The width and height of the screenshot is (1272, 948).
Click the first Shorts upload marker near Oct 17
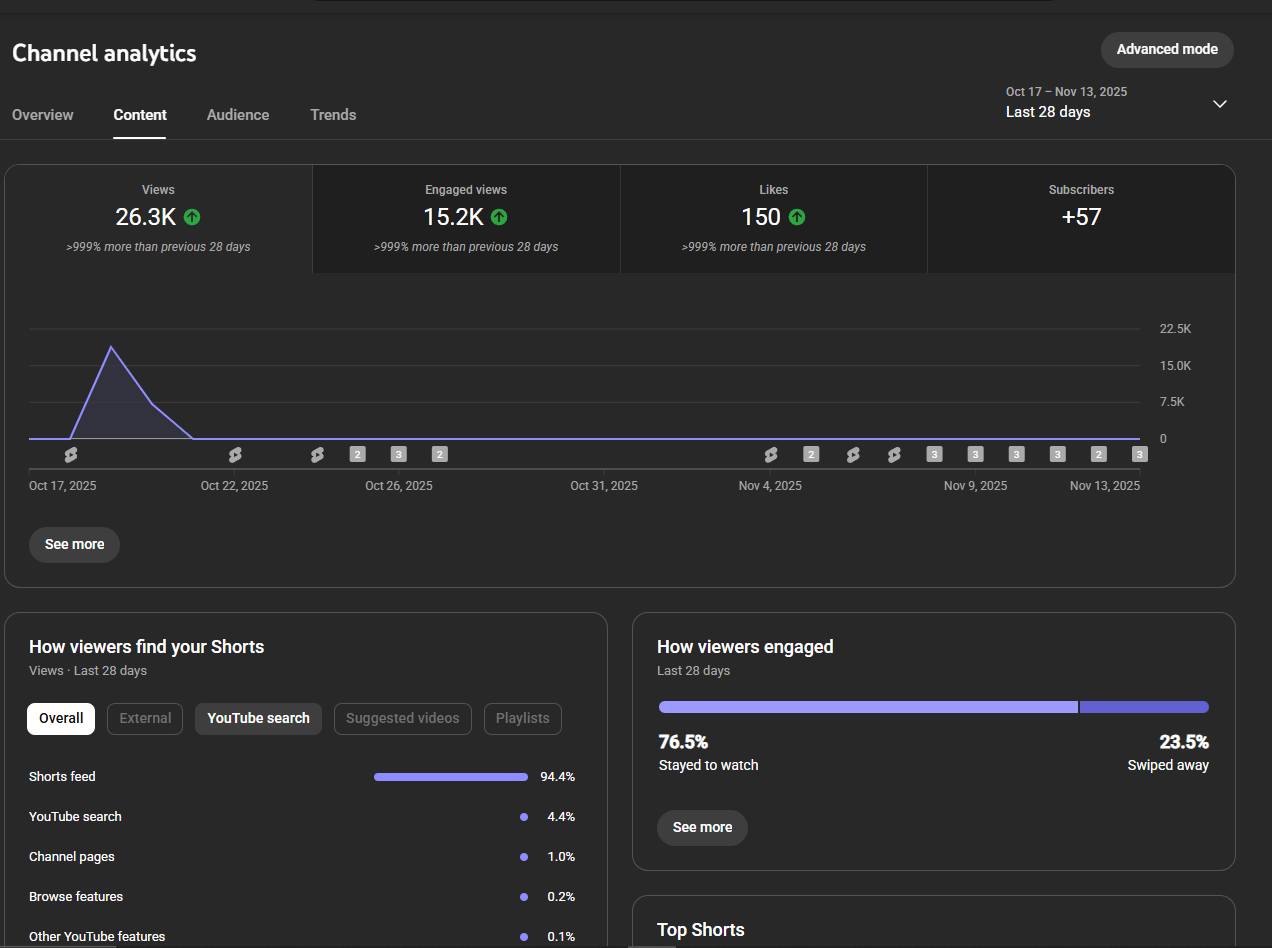tap(70, 455)
